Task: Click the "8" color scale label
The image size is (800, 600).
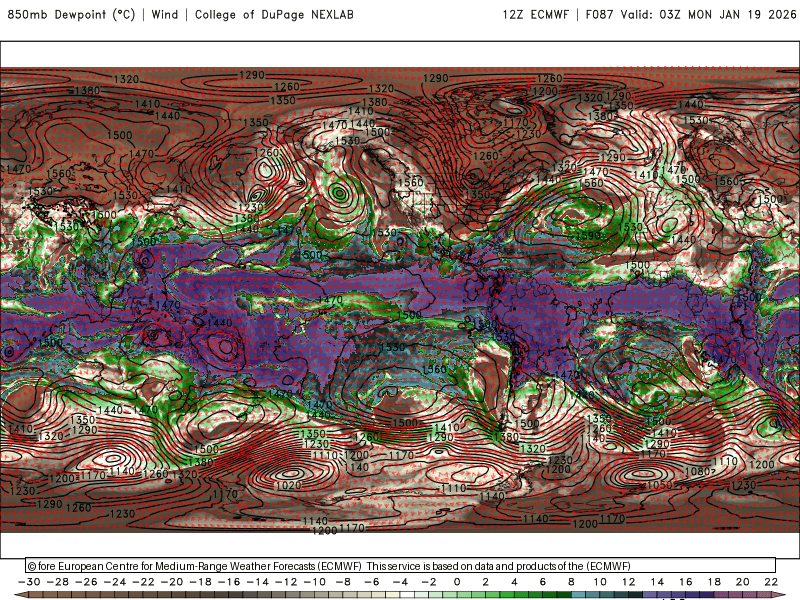Action: (x=571, y=582)
